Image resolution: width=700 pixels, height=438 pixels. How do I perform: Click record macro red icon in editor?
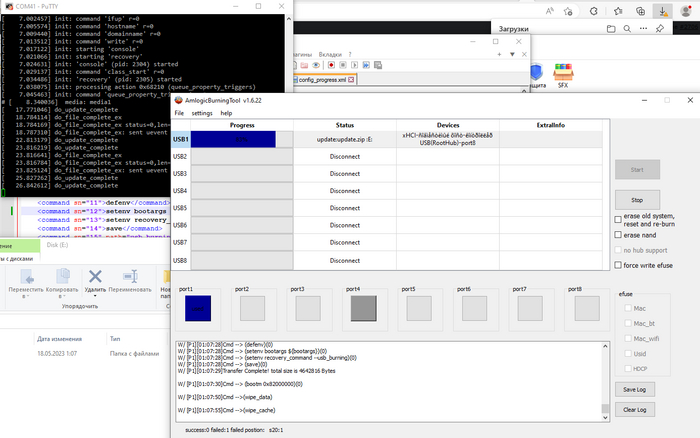(331, 65)
